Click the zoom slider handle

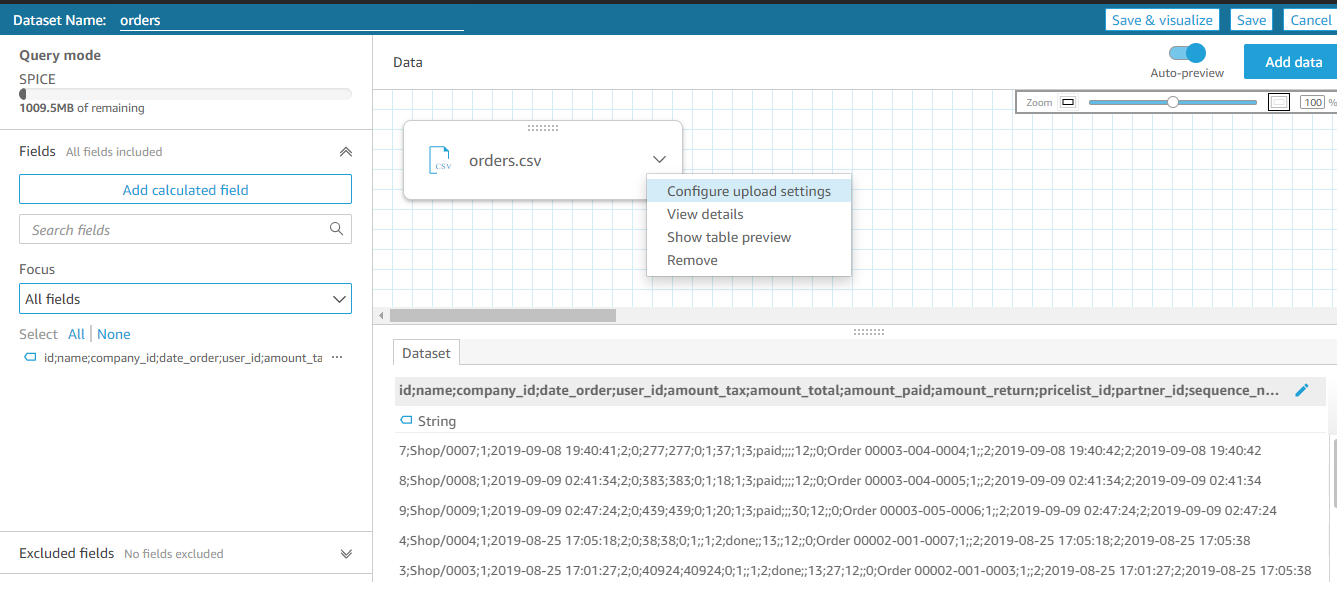tap(1173, 102)
